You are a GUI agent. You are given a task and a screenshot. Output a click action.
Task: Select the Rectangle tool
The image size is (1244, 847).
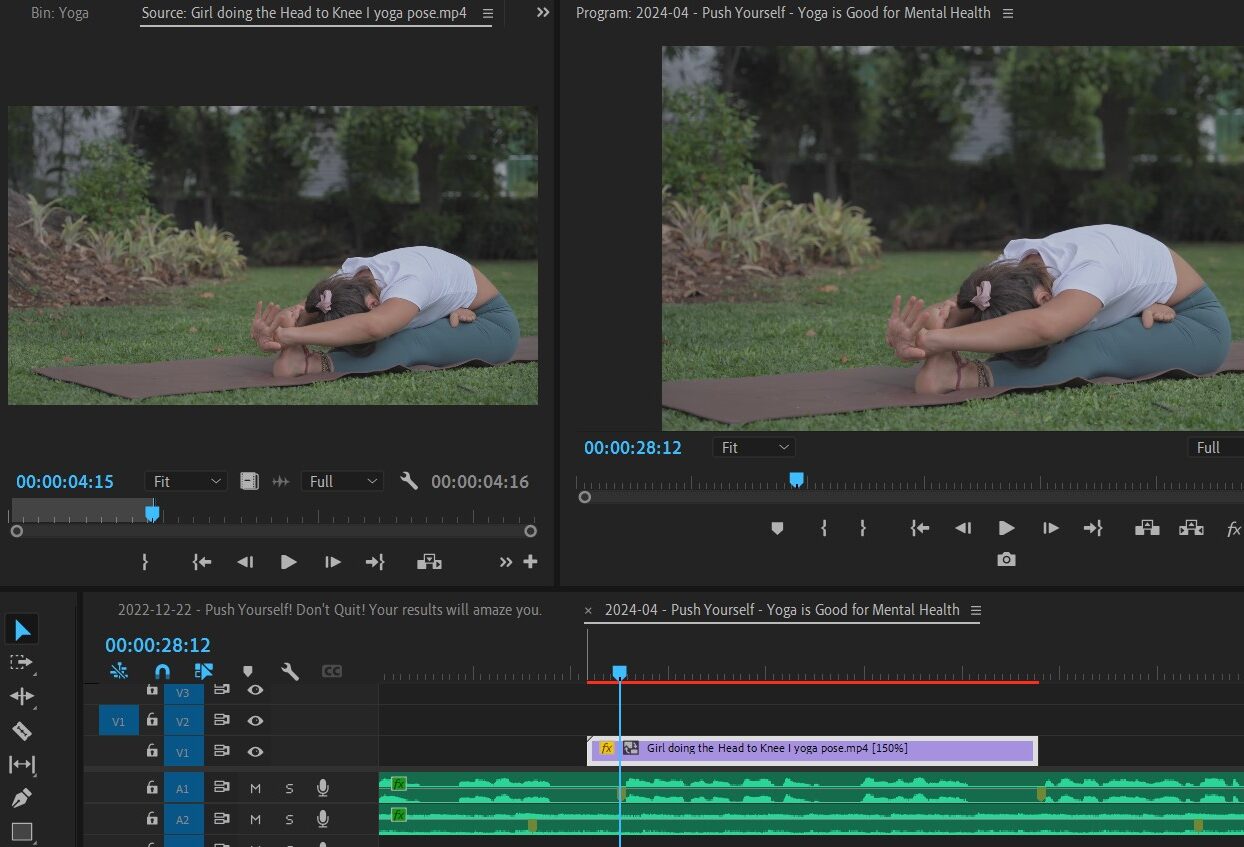coord(22,831)
